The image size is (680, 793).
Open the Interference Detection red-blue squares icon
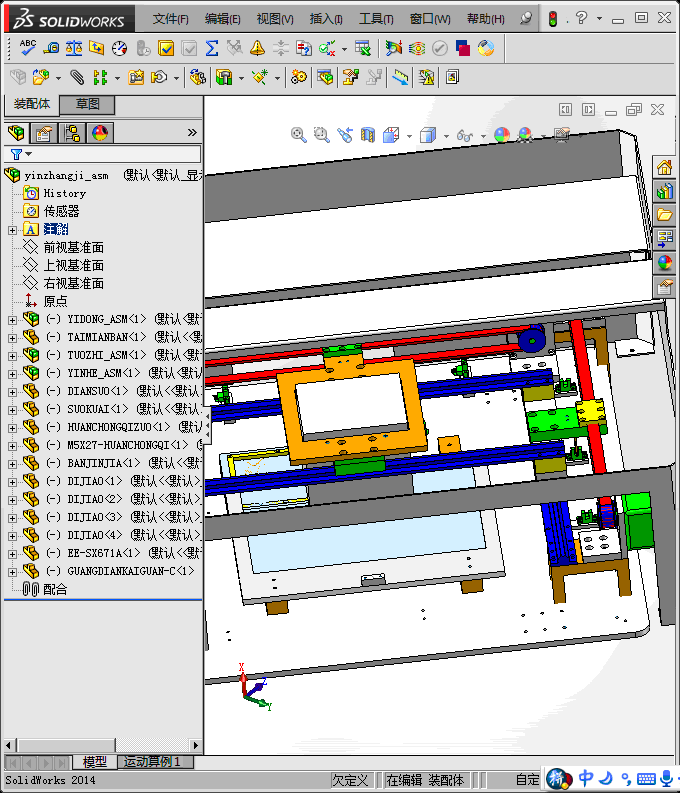coord(463,48)
